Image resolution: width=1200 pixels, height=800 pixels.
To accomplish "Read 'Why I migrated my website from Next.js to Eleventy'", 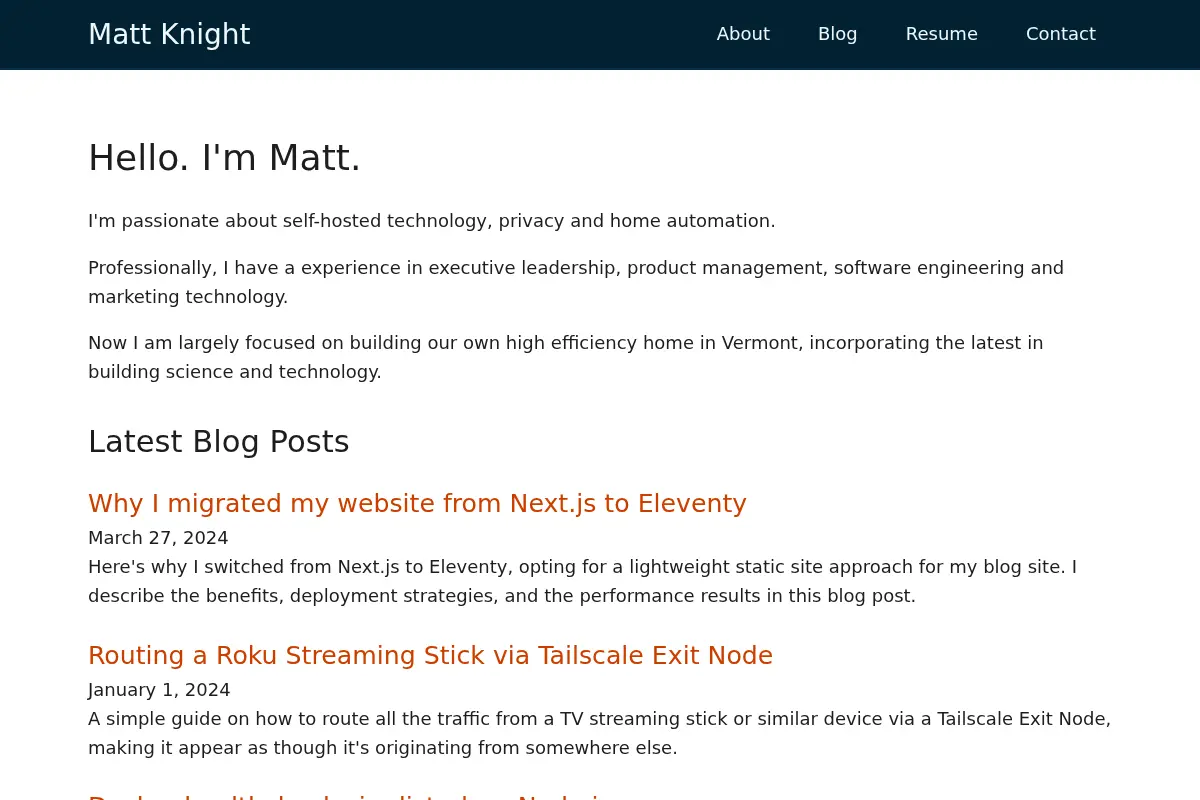I will (417, 503).
